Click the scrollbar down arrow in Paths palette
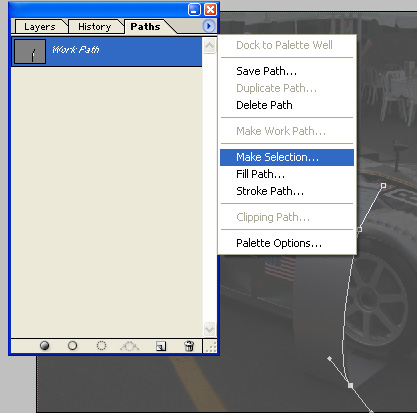Screen dimensions: 417x413 tap(209, 329)
